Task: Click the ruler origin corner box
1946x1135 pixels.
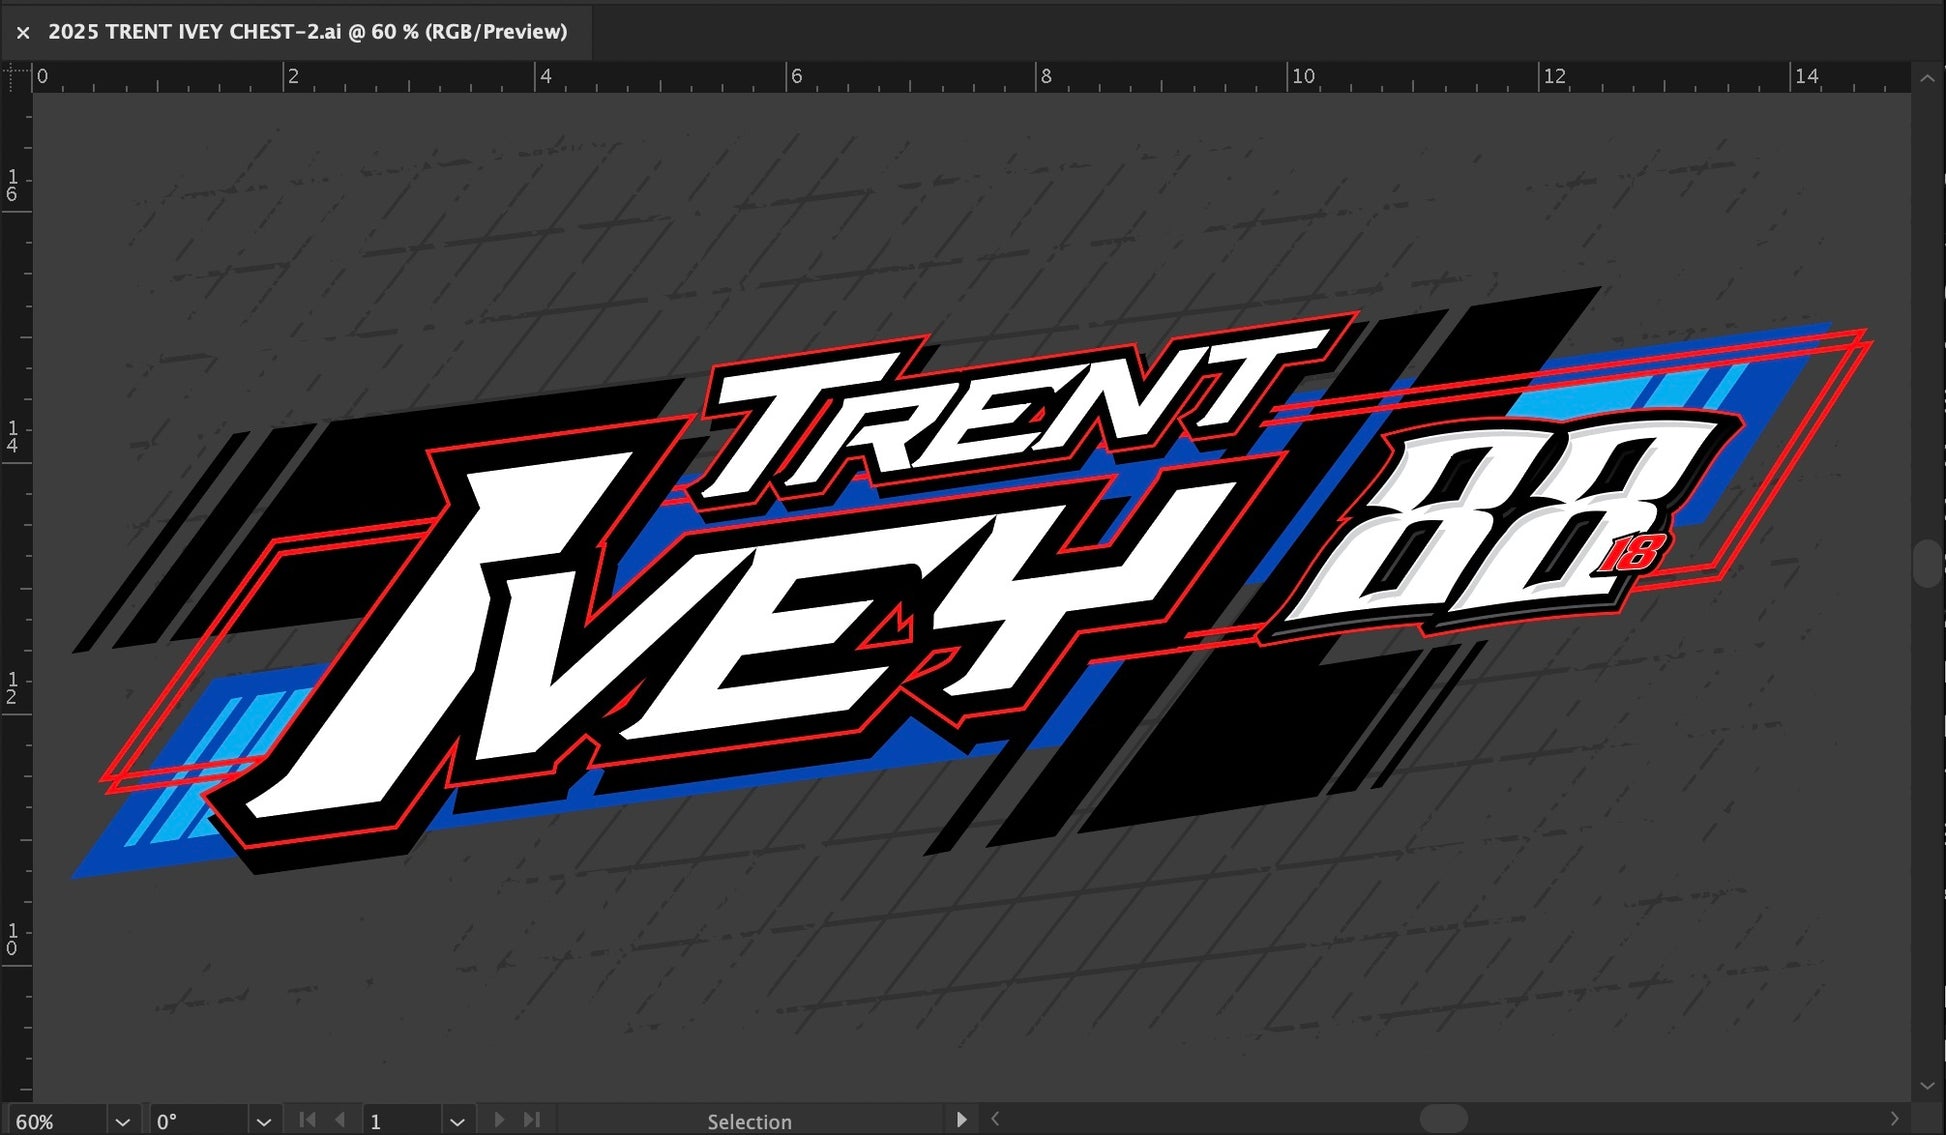Action: point(17,76)
